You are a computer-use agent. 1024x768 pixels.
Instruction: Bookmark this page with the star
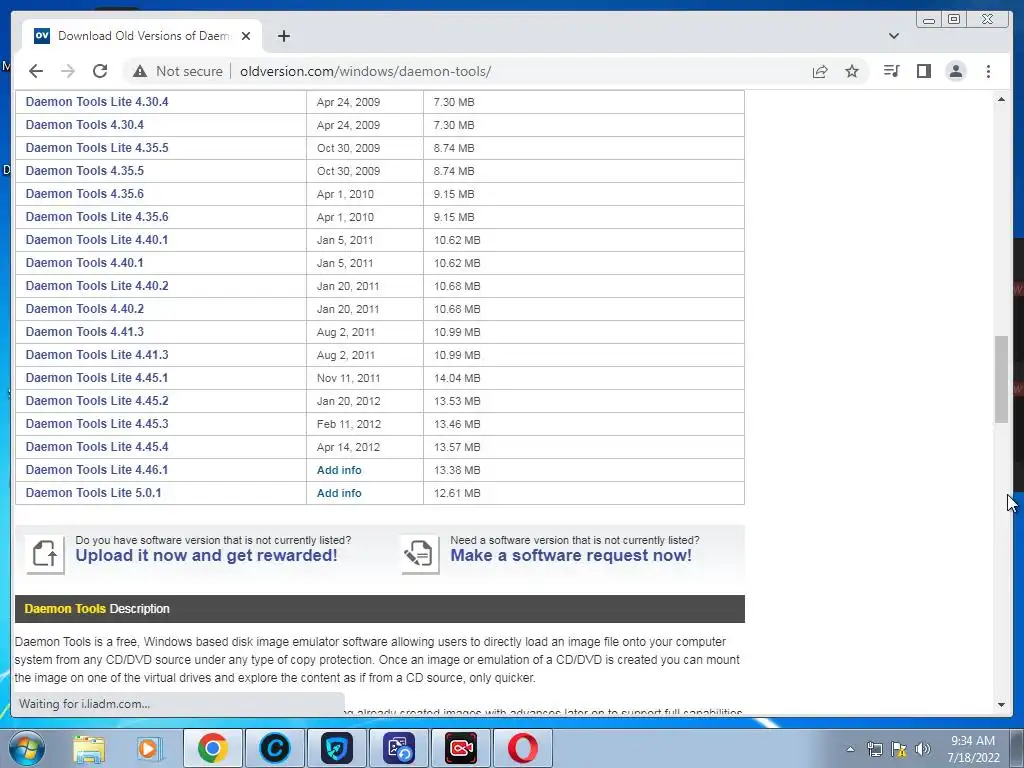click(852, 71)
